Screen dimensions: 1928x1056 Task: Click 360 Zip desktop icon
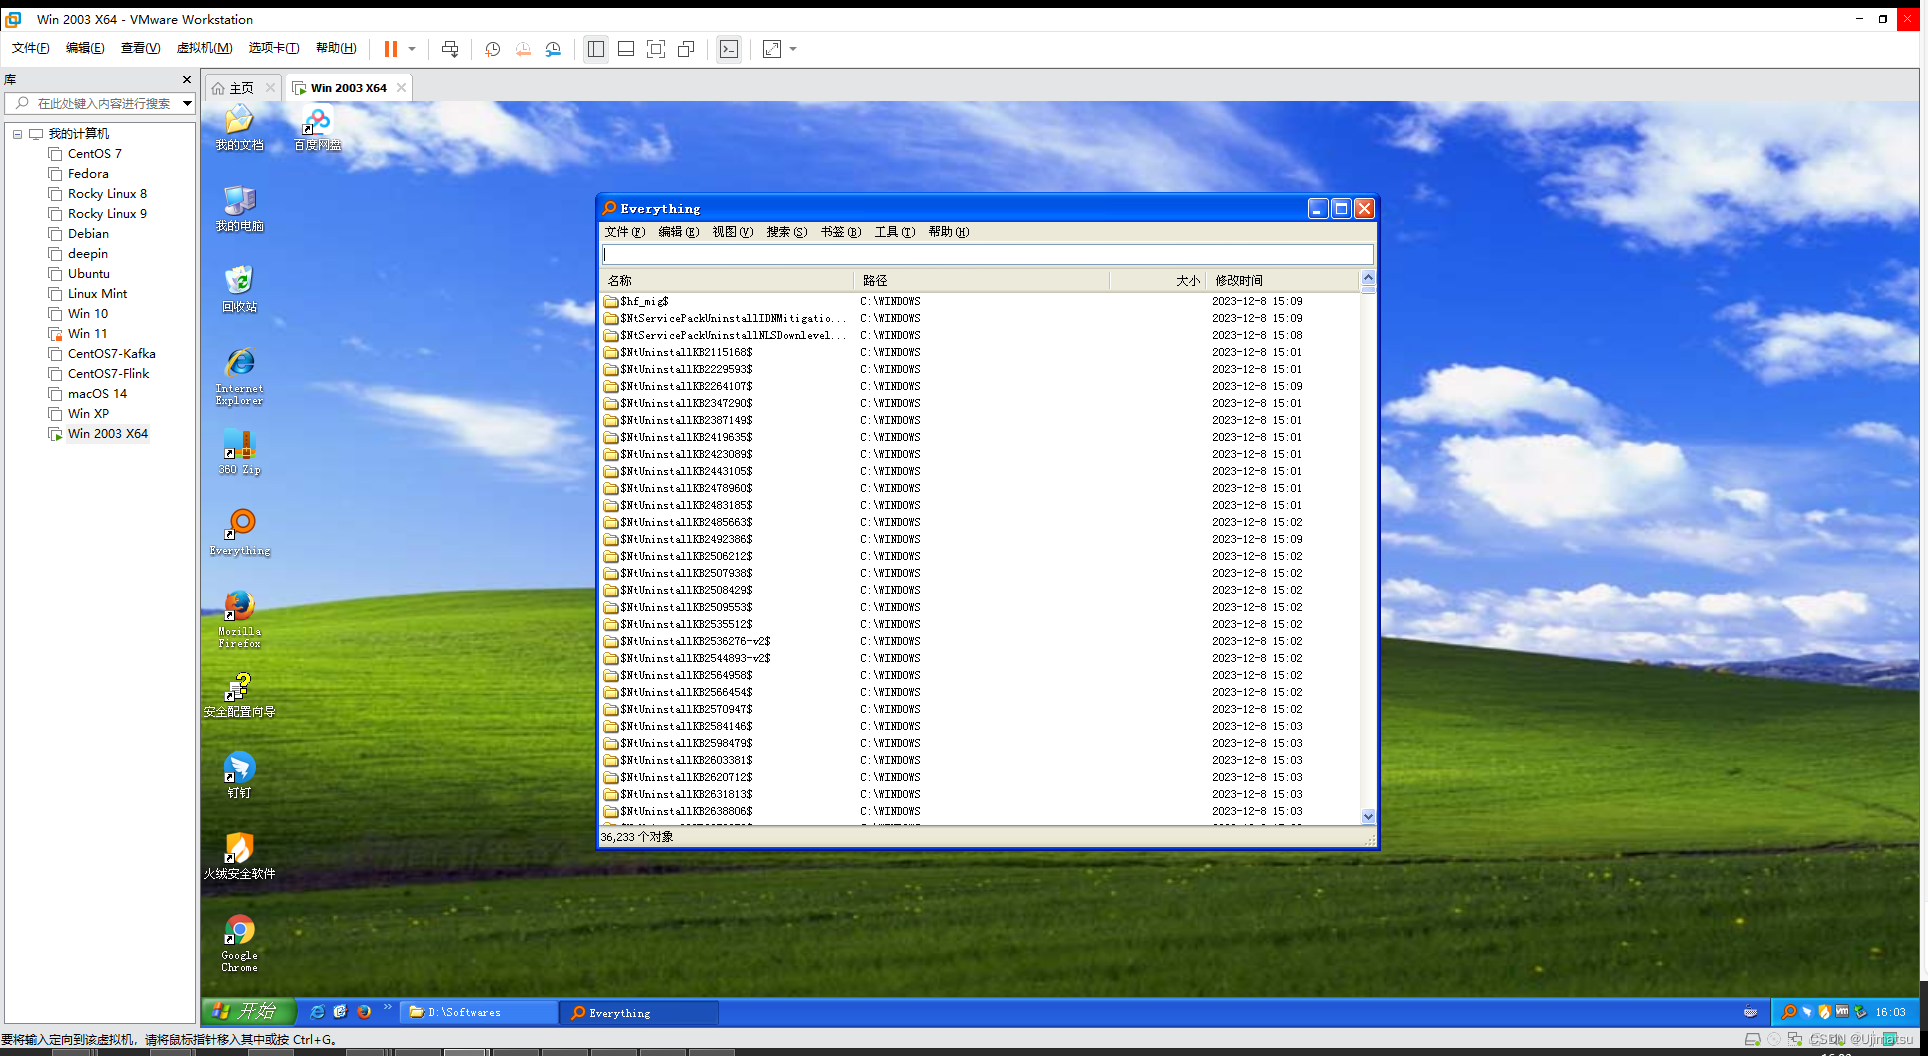(239, 452)
